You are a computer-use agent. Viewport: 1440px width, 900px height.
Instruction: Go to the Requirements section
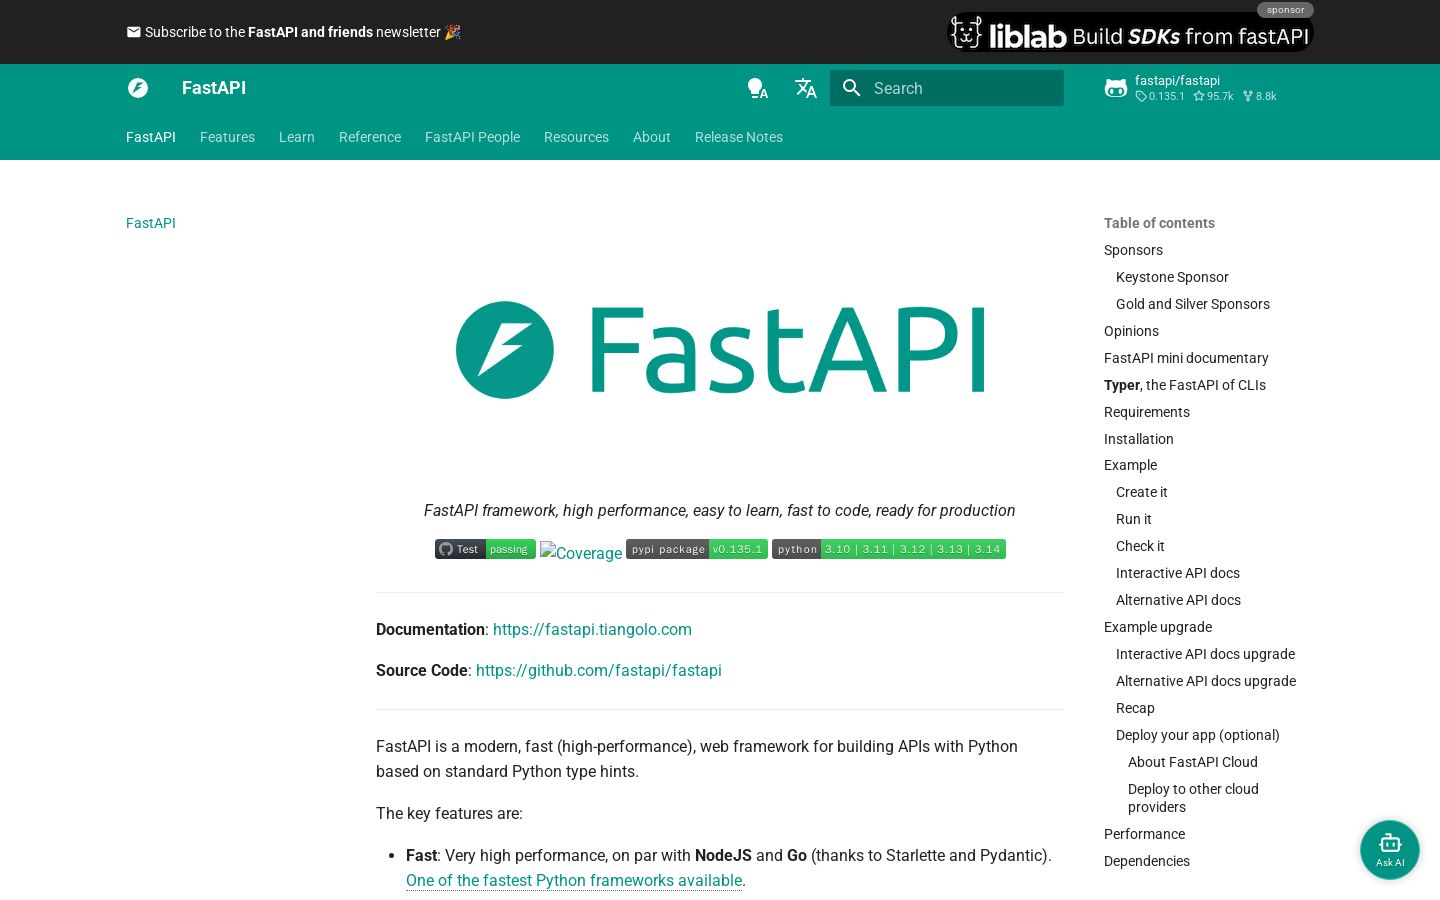coord(1147,412)
